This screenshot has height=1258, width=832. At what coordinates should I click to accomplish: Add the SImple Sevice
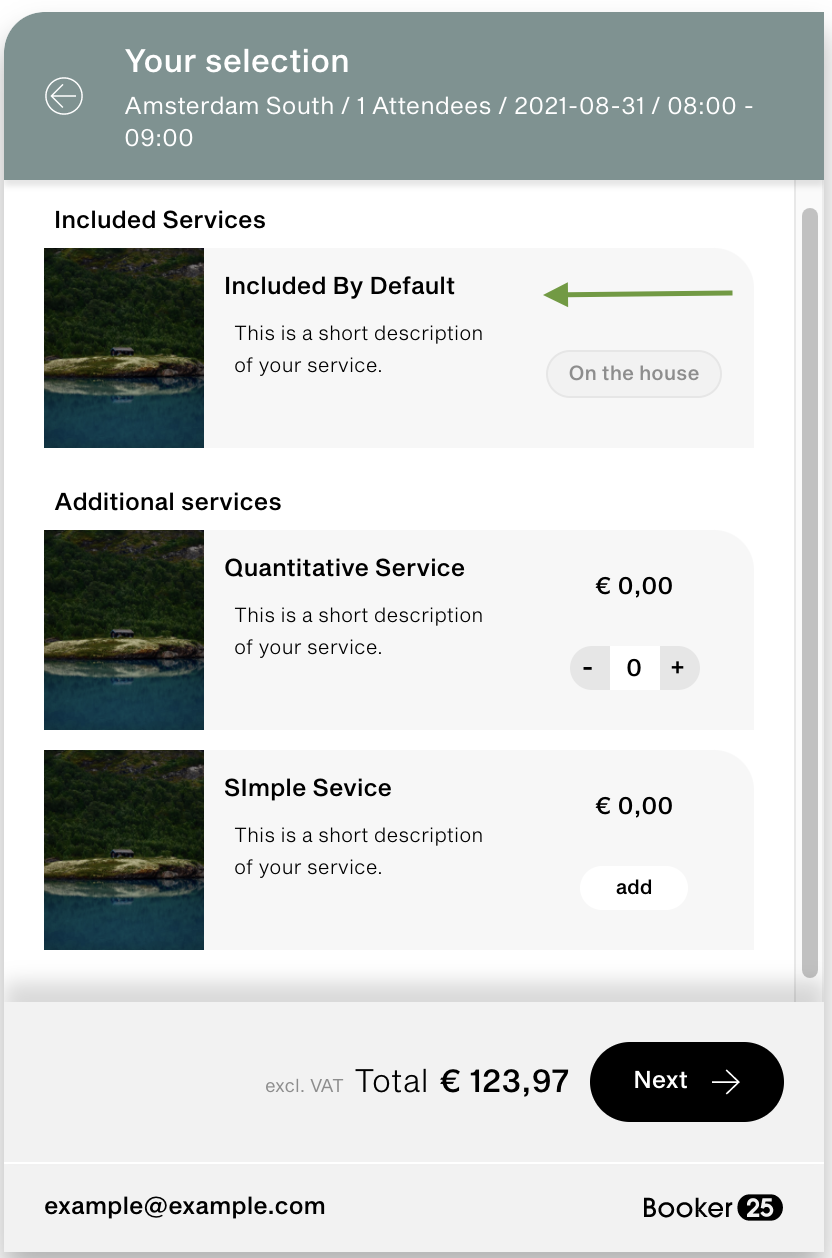[634, 888]
